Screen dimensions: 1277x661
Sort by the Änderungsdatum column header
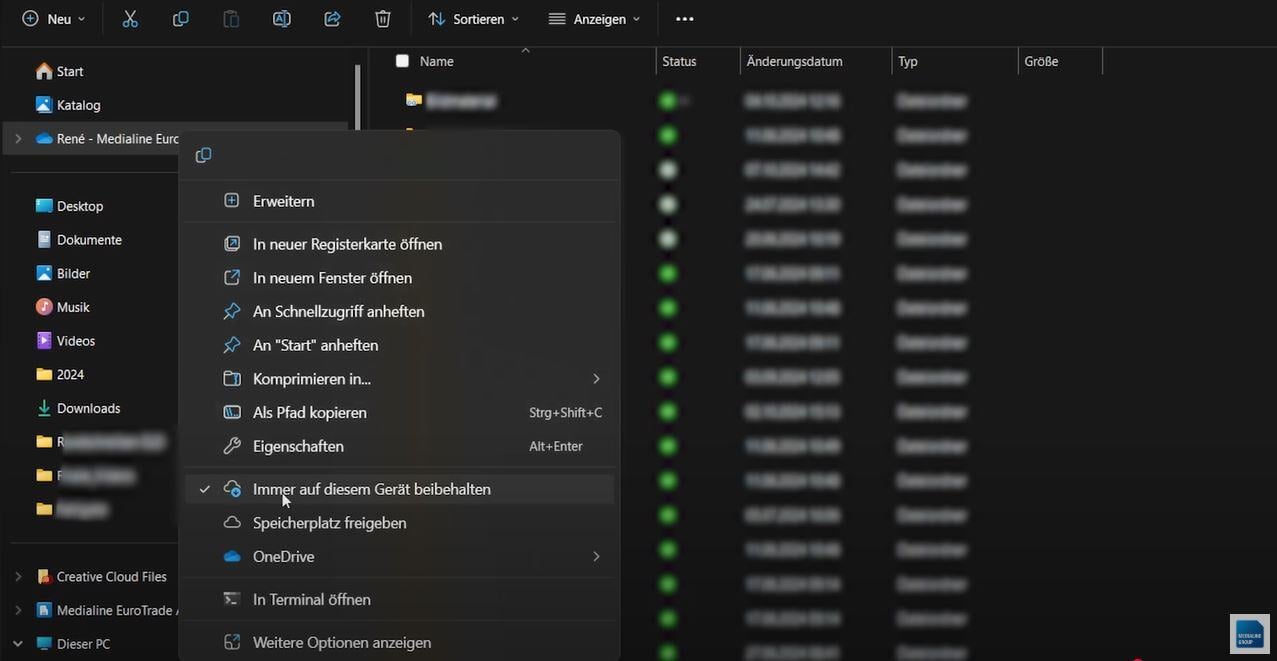pyautogui.click(x=795, y=61)
